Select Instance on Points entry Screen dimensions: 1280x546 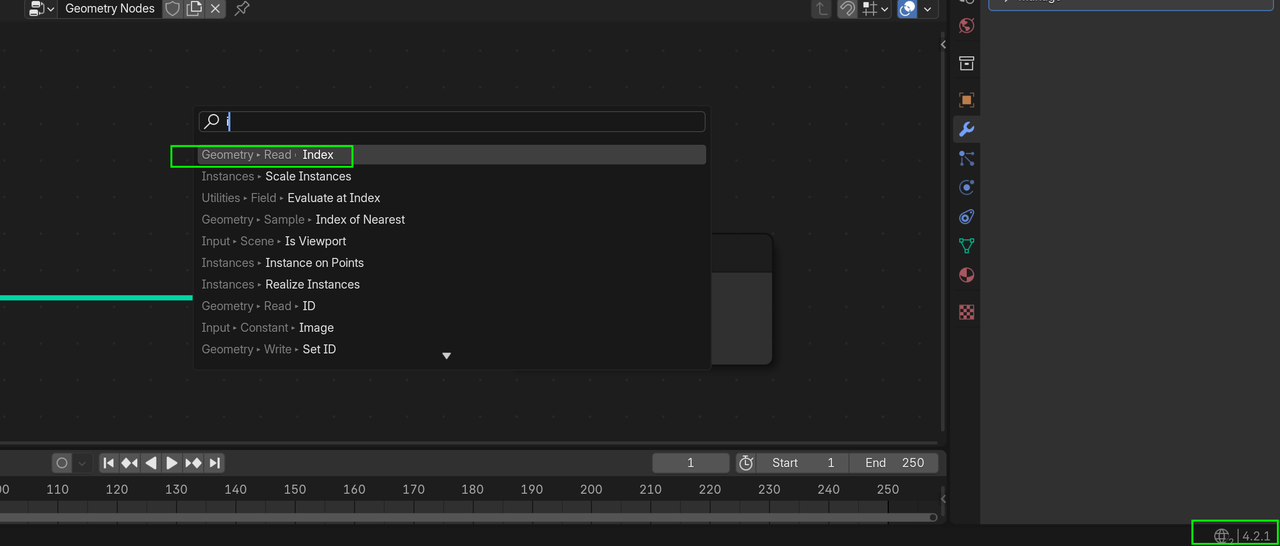tap(452, 263)
